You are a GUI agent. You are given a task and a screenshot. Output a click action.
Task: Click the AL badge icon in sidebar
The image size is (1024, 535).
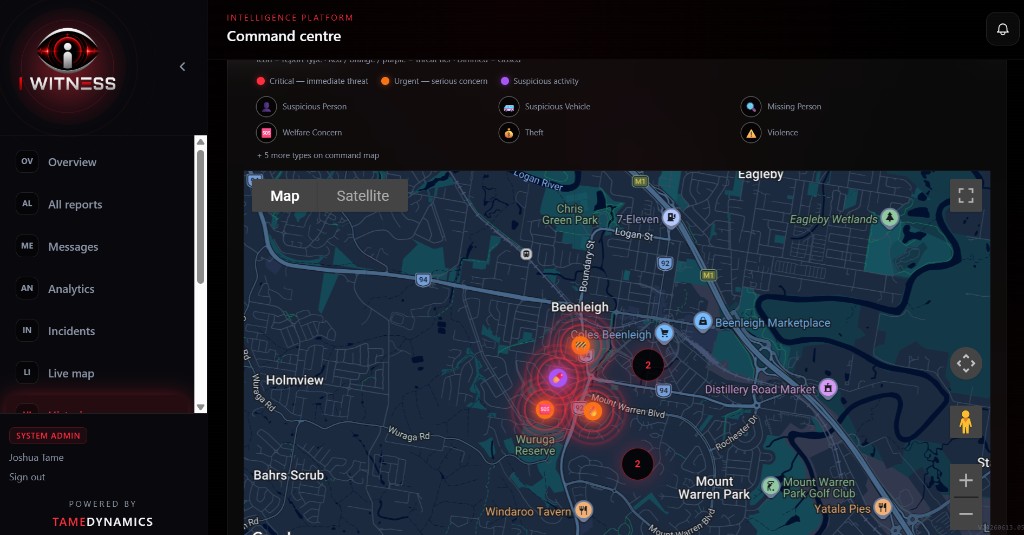27,204
